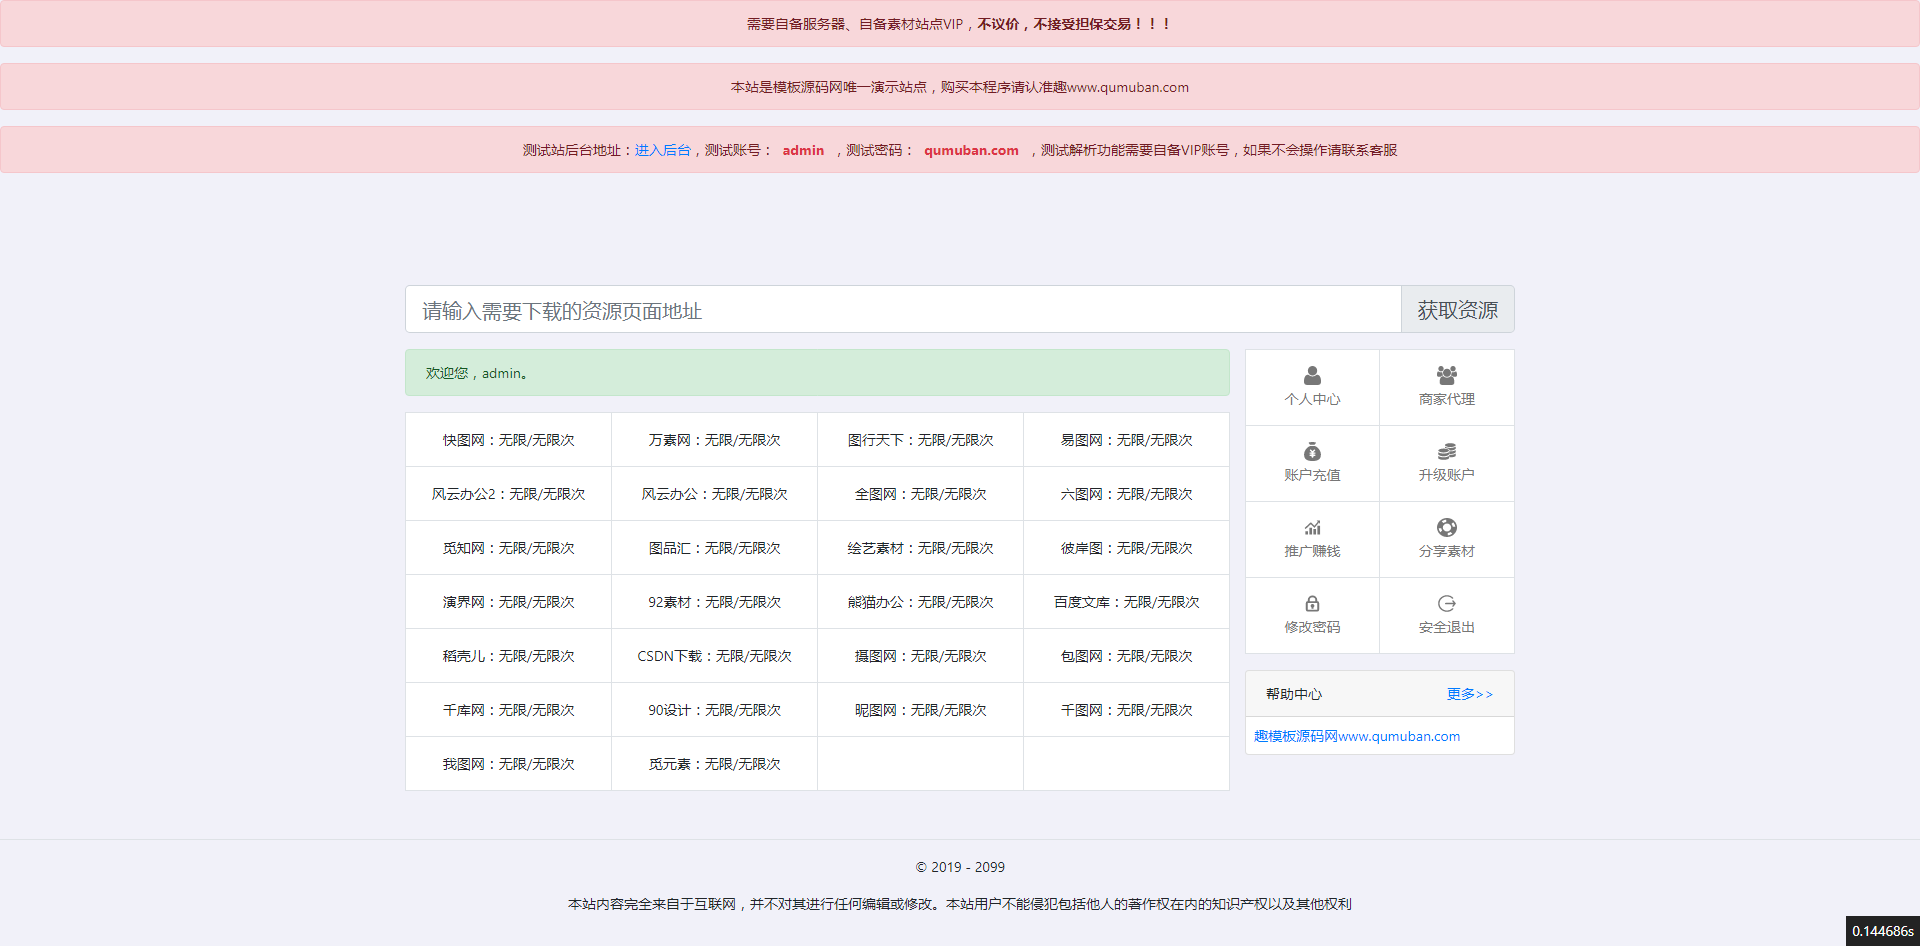Click the 本站是模板源码网唯一演示站点 notice text
Viewport: 1920px width, 946px height.
click(x=960, y=87)
